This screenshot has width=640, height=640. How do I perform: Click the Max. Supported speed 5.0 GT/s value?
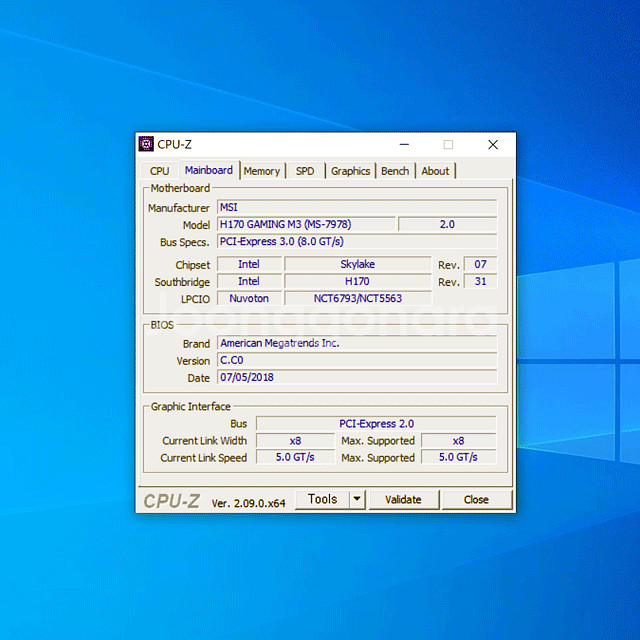point(458,457)
